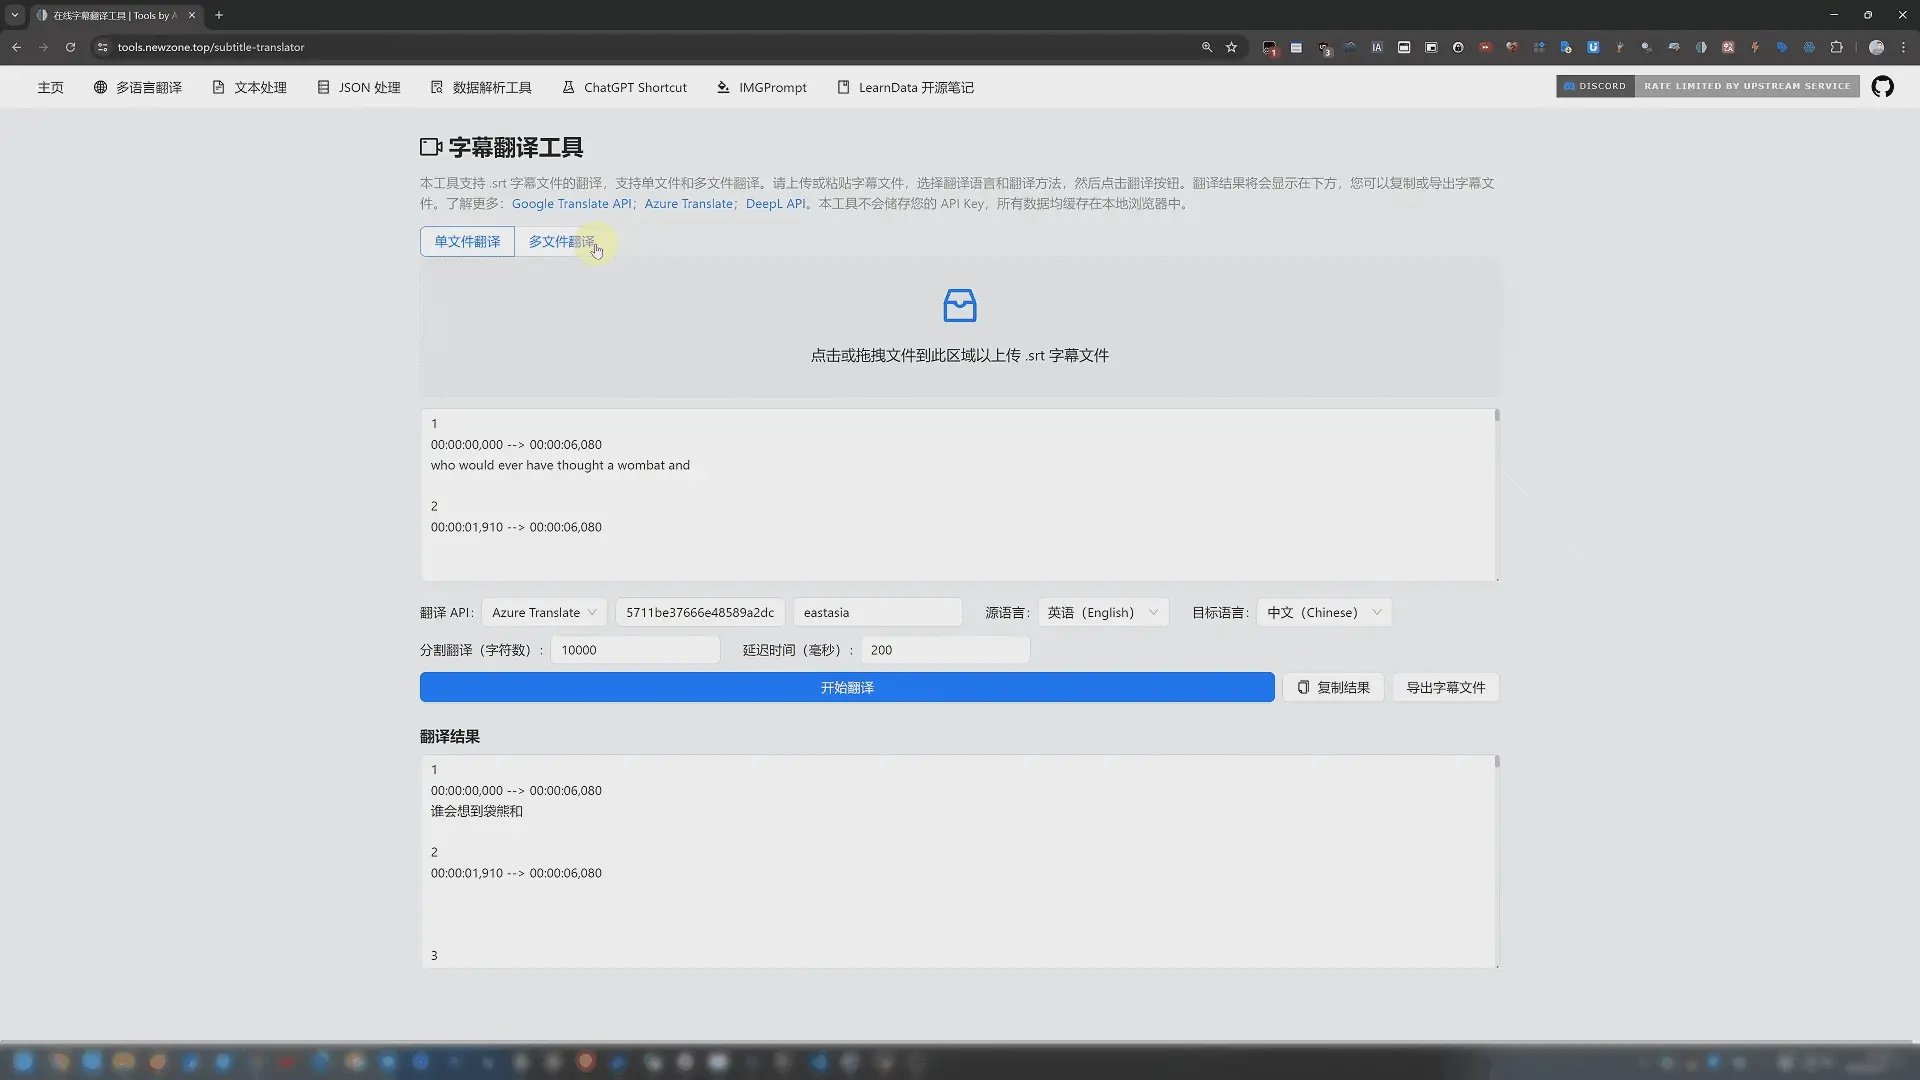This screenshot has width=1920, height=1080.
Task: Click the 复制结果 button
Action: (x=1333, y=687)
